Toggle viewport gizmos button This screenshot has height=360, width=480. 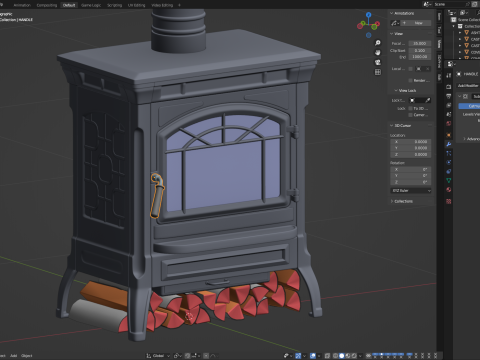298,356
